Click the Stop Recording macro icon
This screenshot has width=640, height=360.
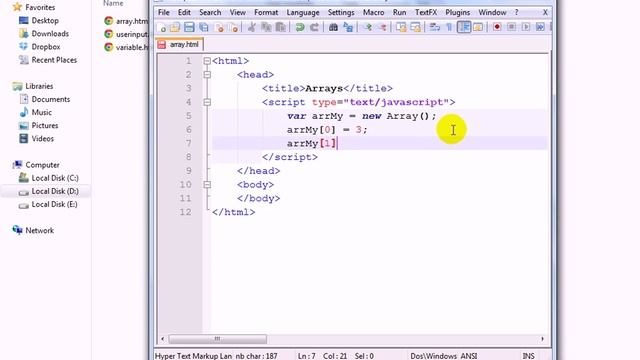point(511,27)
